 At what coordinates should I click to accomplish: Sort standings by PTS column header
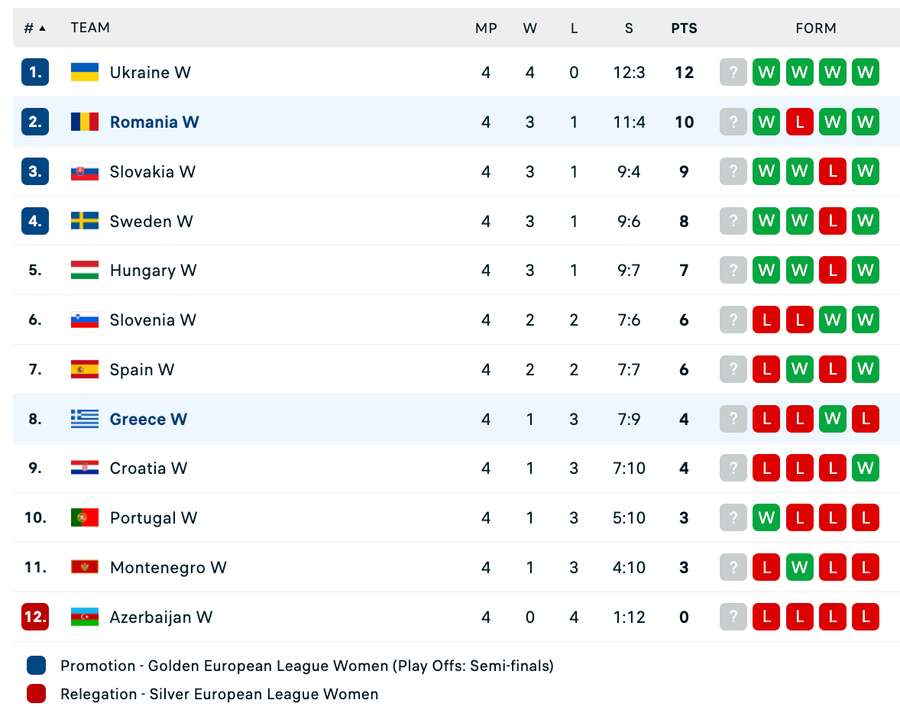point(684,28)
